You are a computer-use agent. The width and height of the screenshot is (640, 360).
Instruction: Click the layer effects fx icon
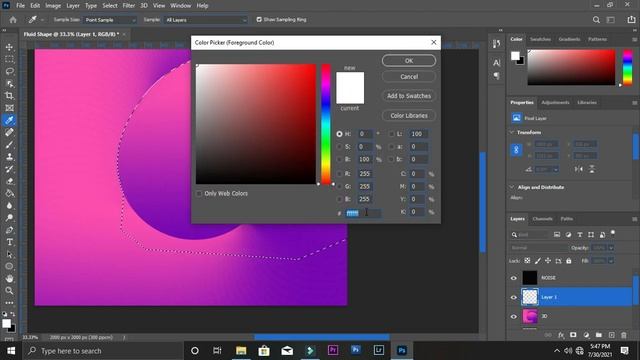(561, 335)
